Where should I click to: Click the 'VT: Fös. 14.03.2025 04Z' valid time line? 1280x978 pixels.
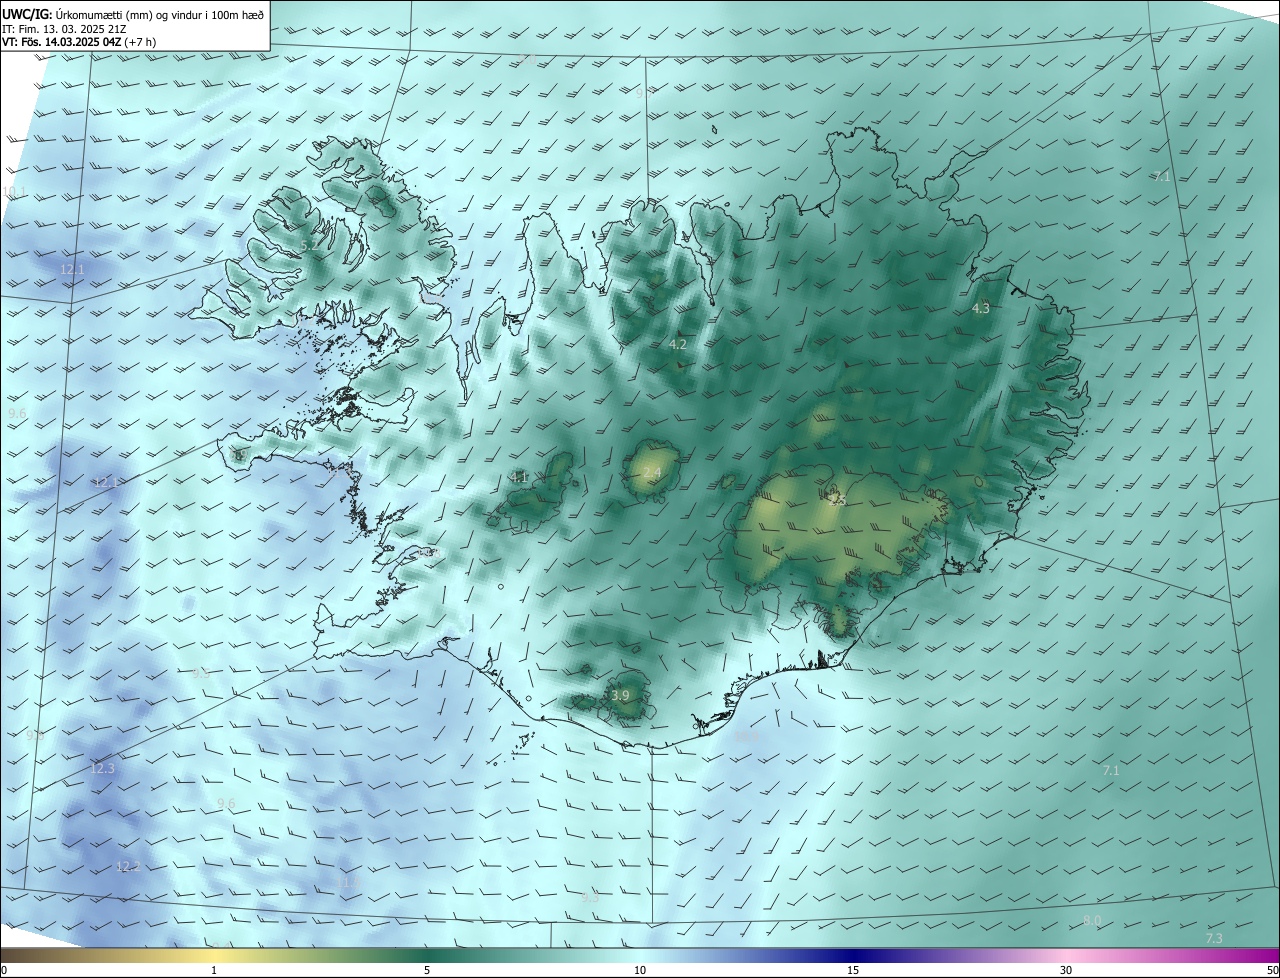[63, 43]
